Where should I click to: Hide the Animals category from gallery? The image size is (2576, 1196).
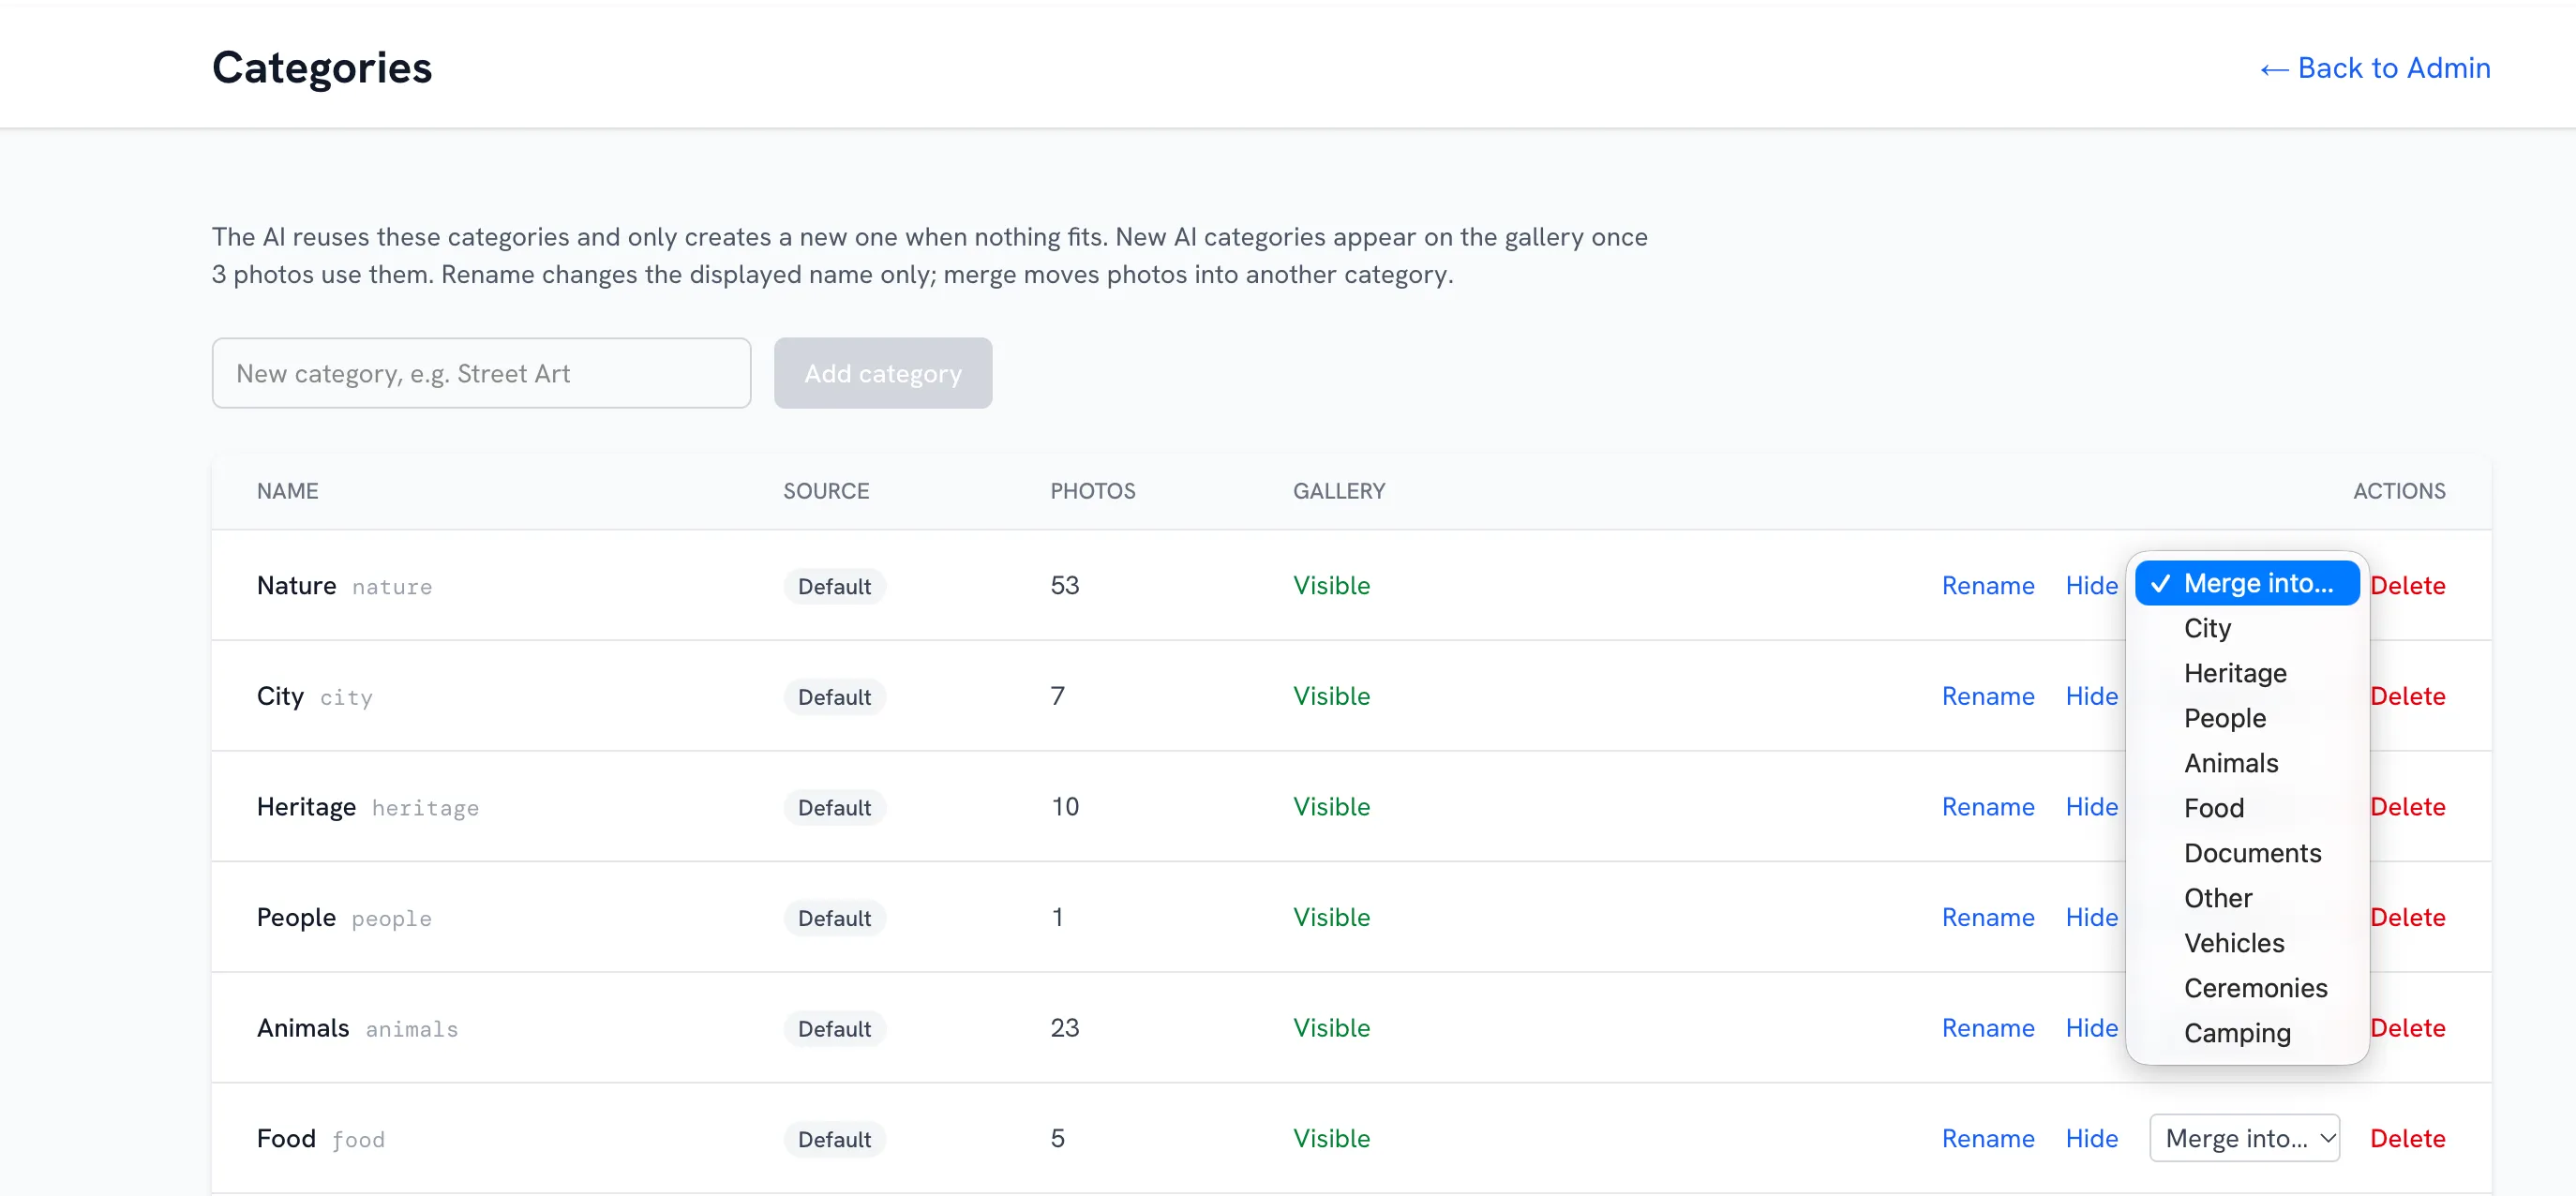[2092, 1028]
